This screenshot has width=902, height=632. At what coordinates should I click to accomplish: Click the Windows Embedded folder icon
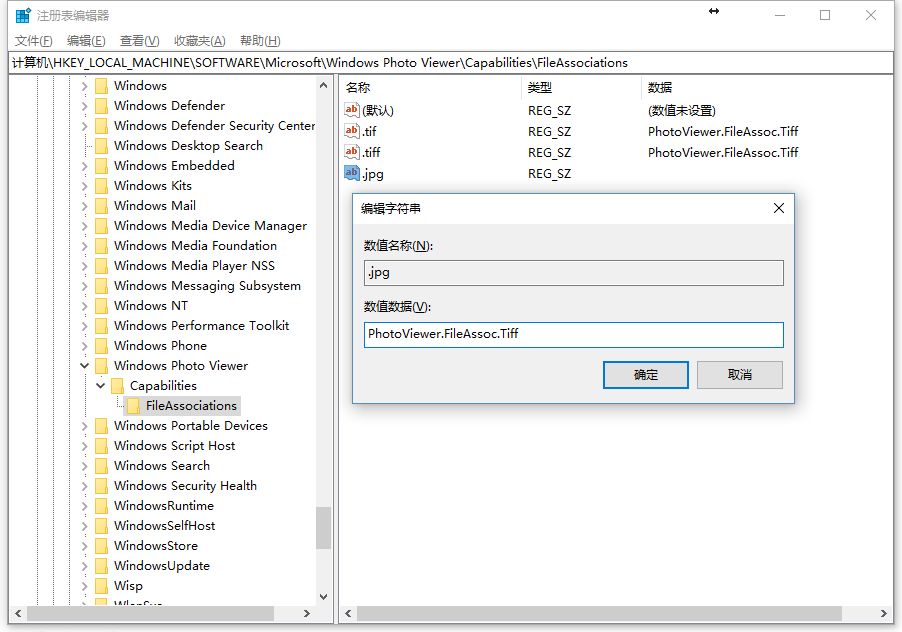[101, 166]
